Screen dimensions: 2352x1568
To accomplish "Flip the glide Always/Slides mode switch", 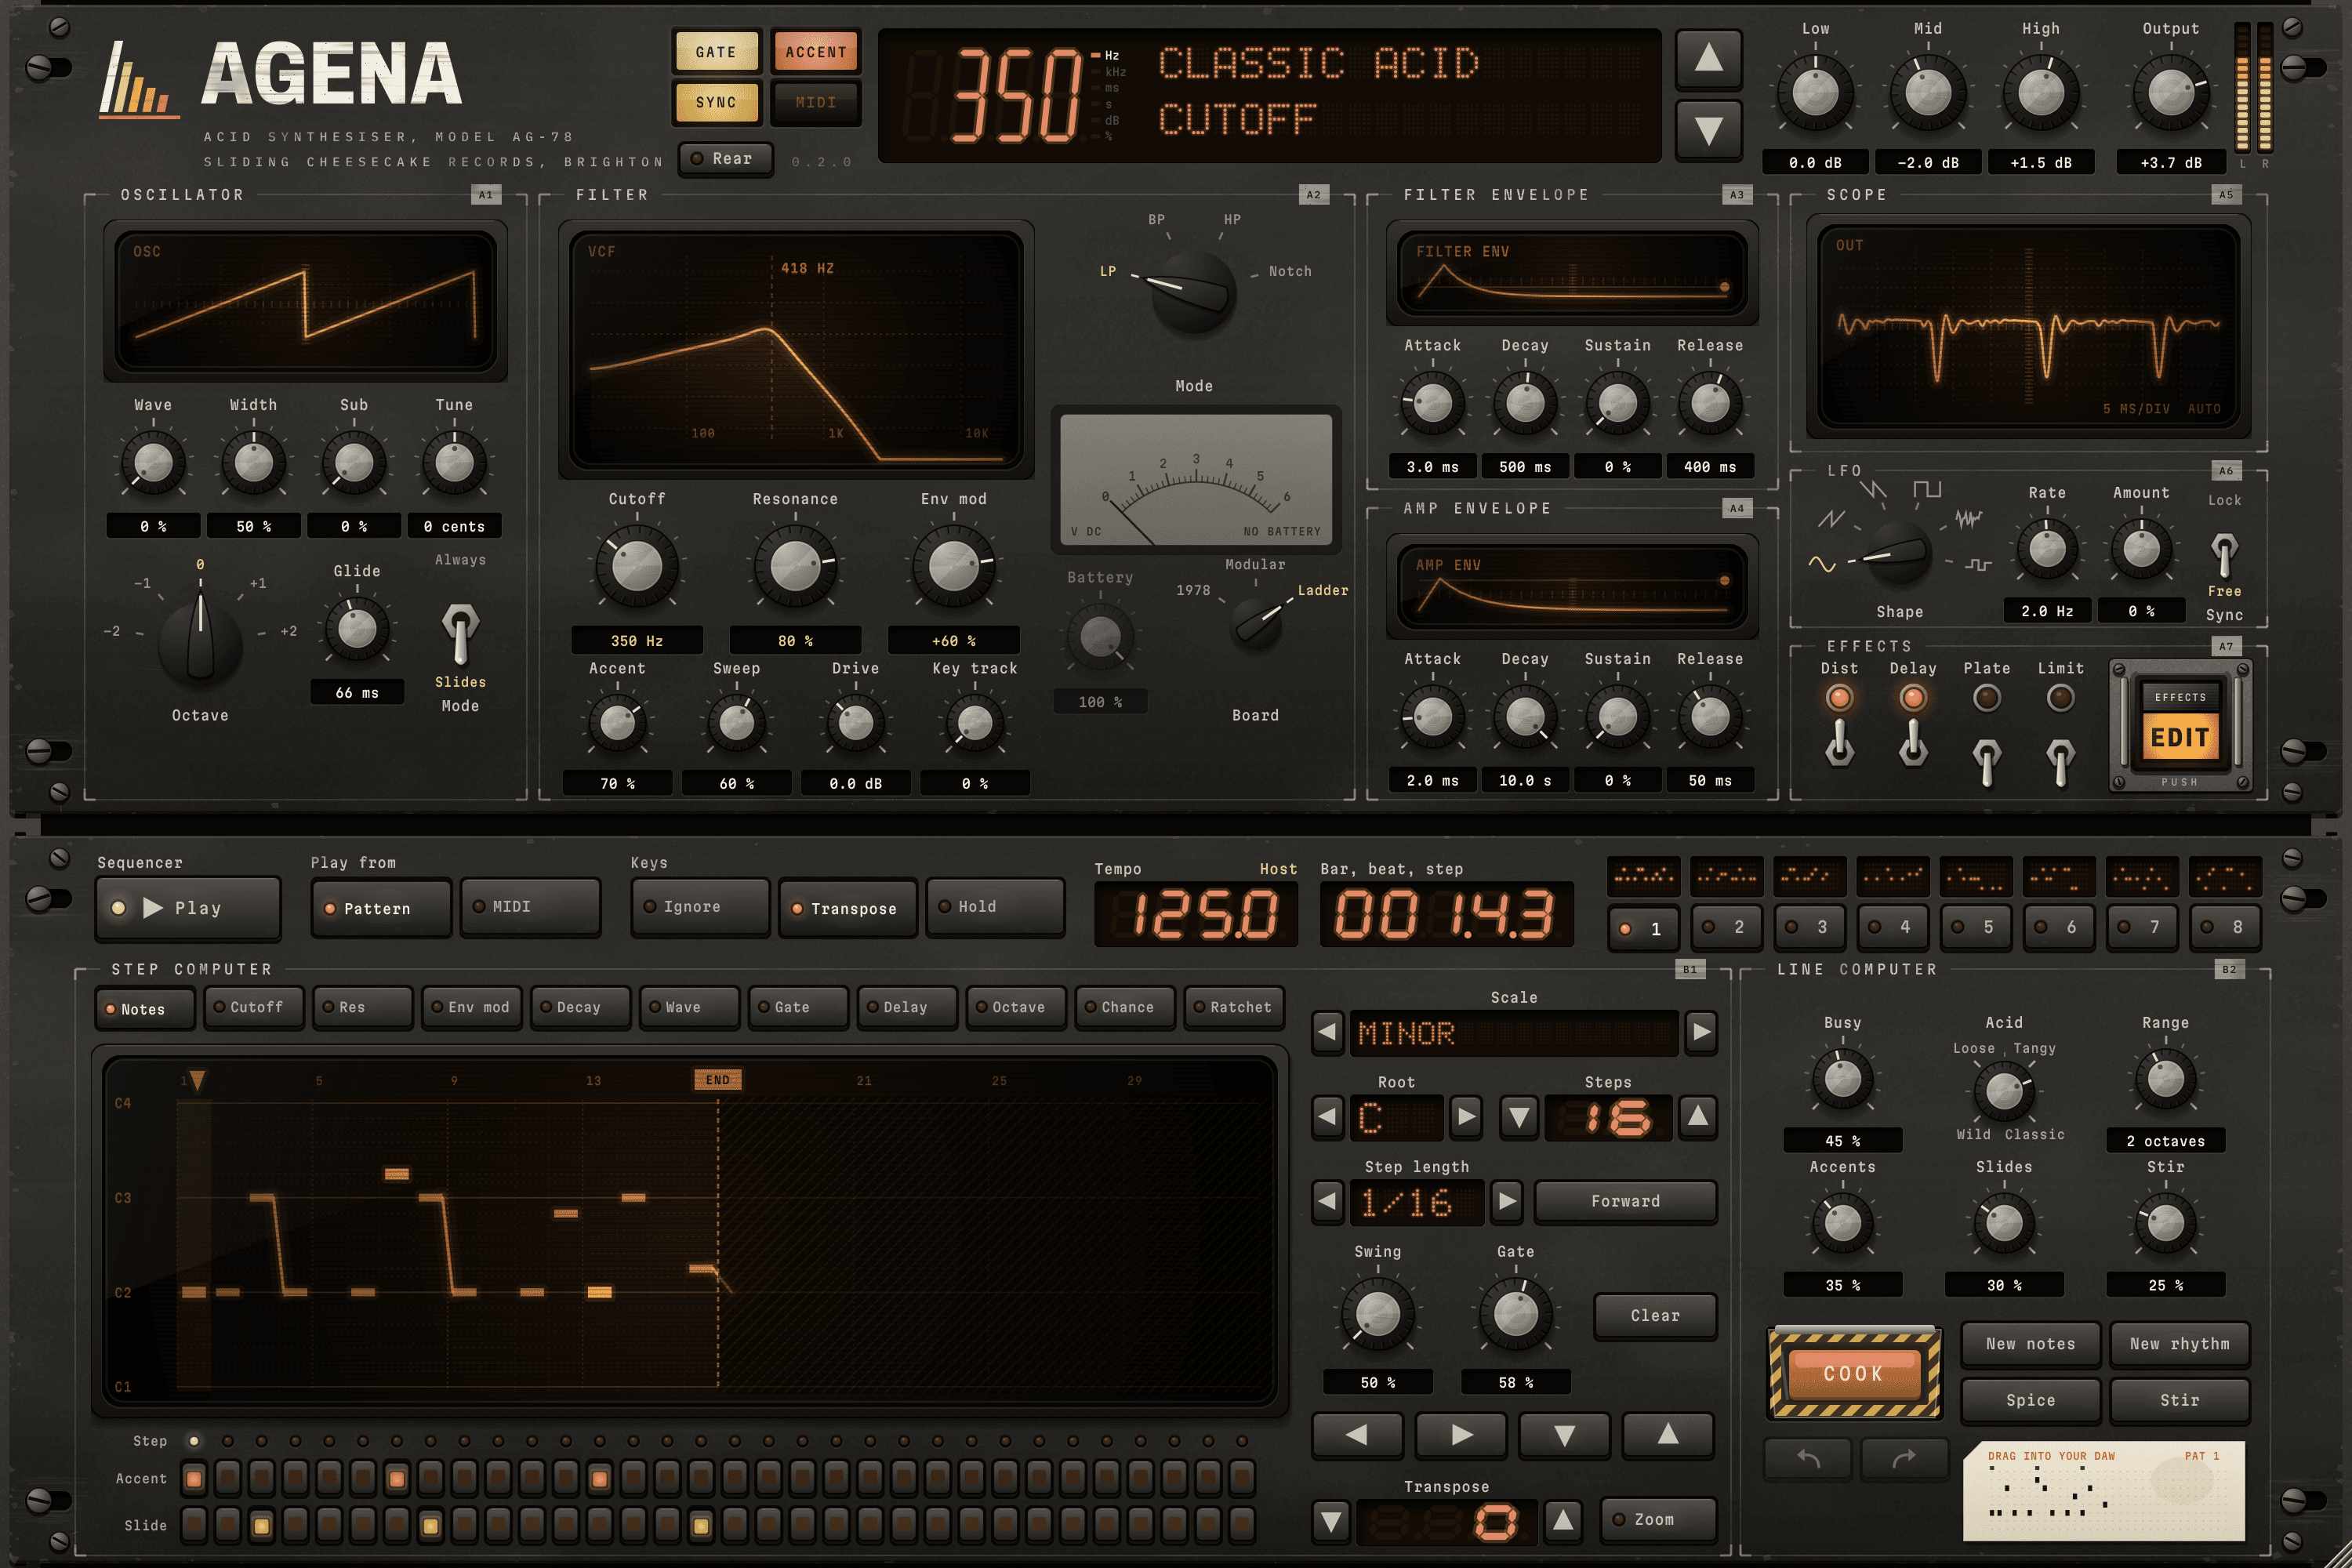I will pos(460,634).
